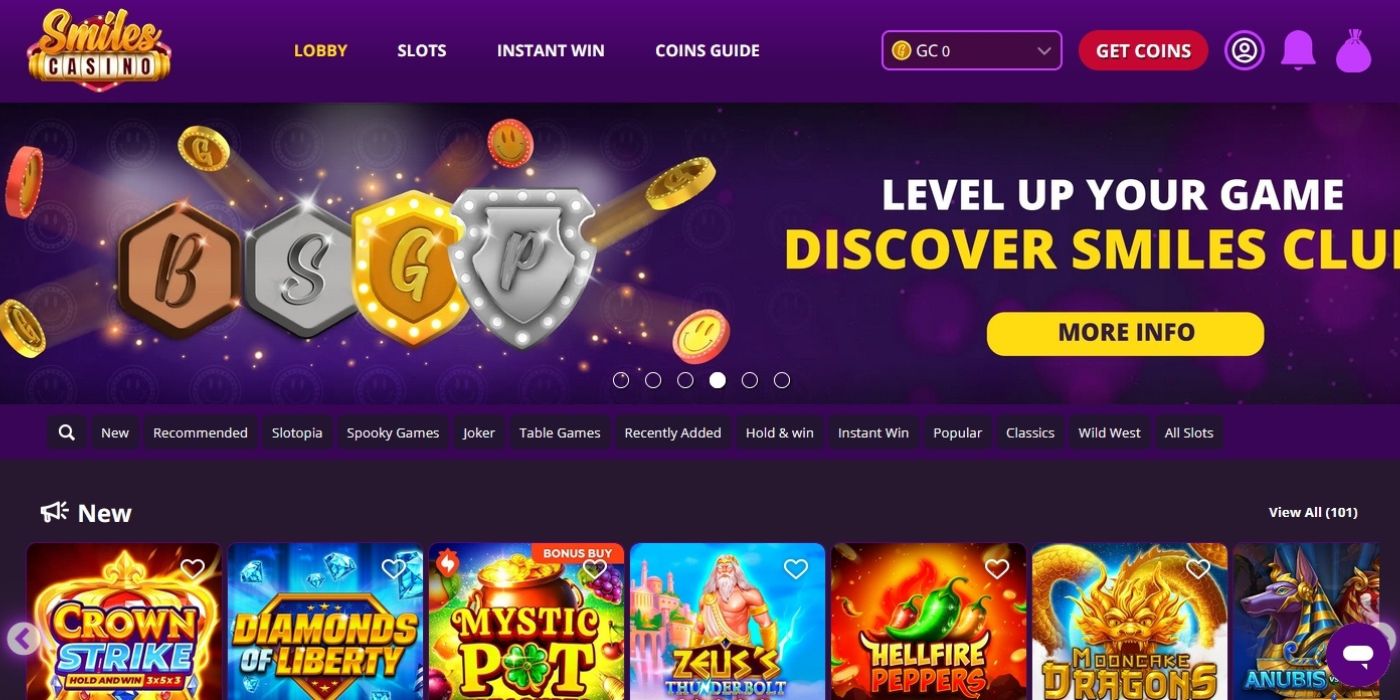
Task: Go to the COINS GUIDE menu
Action: pyautogui.click(x=707, y=50)
